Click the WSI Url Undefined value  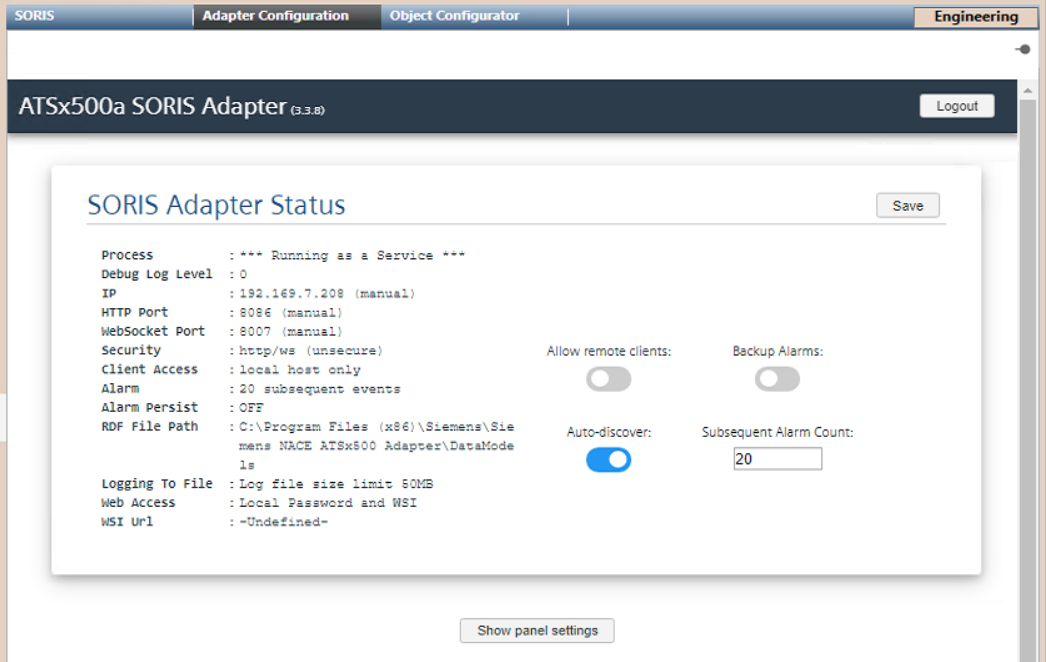(x=283, y=522)
